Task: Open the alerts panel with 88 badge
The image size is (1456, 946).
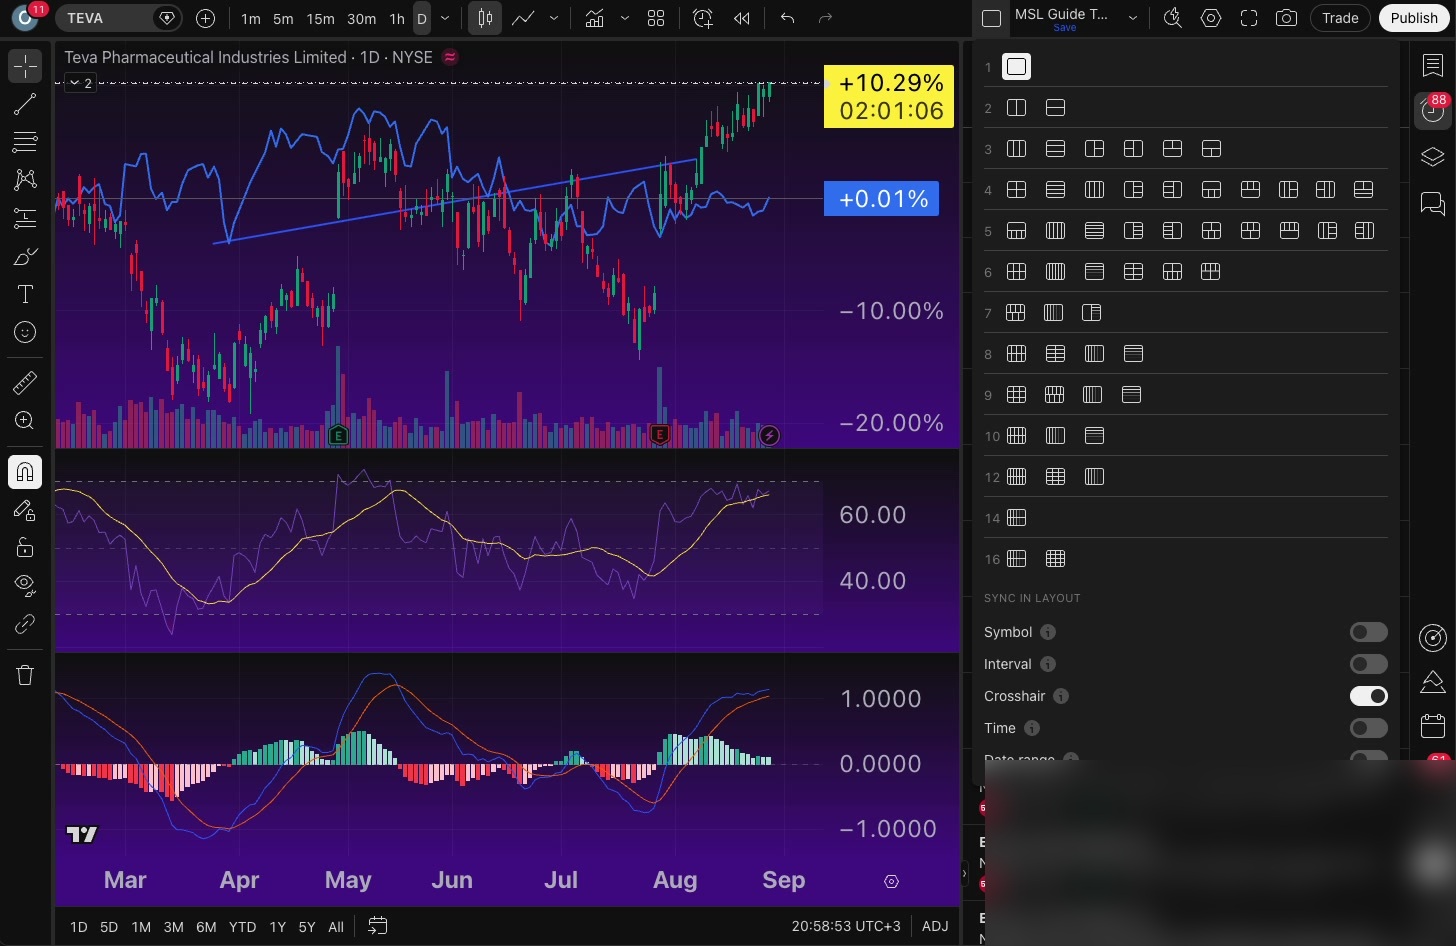Action: (1433, 111)
